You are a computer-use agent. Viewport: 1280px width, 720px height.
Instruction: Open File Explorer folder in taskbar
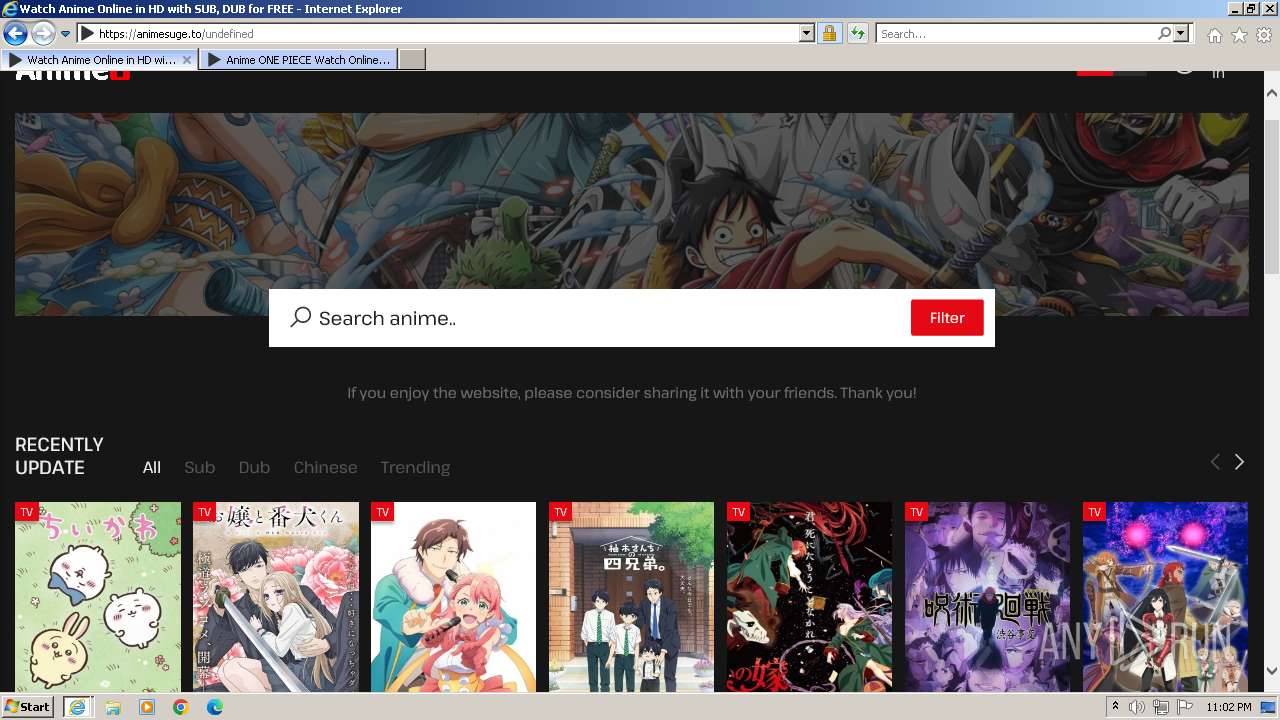pyautogui.click(x=113, y=707)
